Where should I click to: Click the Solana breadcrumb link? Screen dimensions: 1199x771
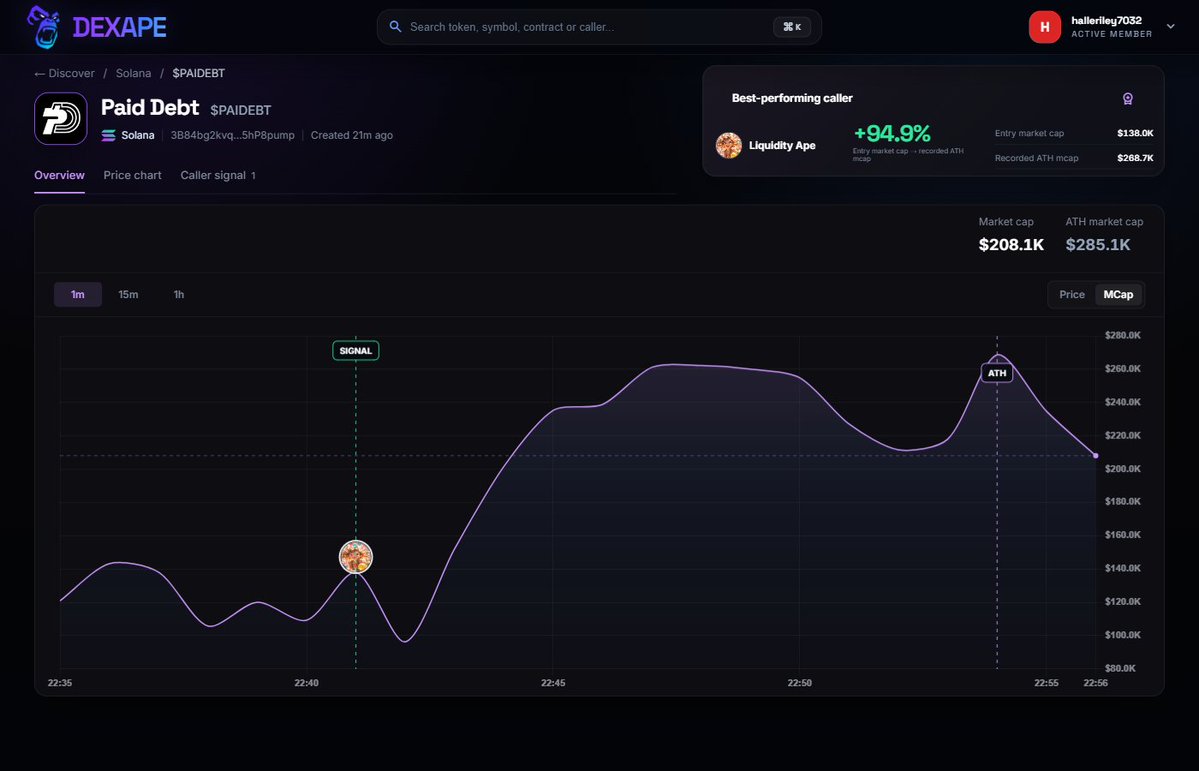coord(134,73)
